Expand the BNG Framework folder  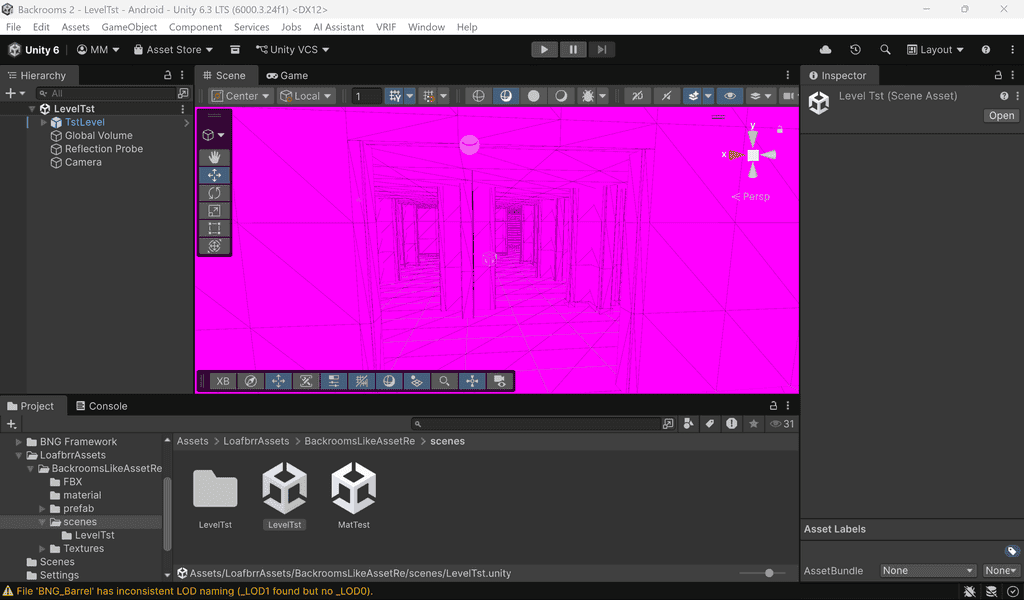tap(19, 442)
